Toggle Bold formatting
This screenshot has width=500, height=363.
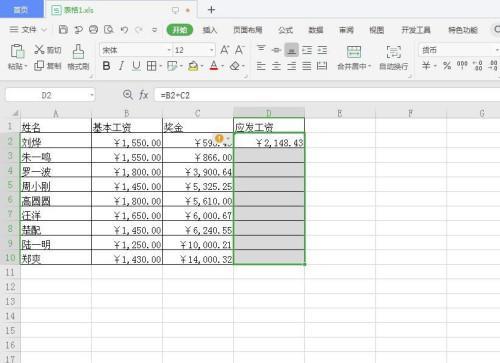click(x=106, y=66)
